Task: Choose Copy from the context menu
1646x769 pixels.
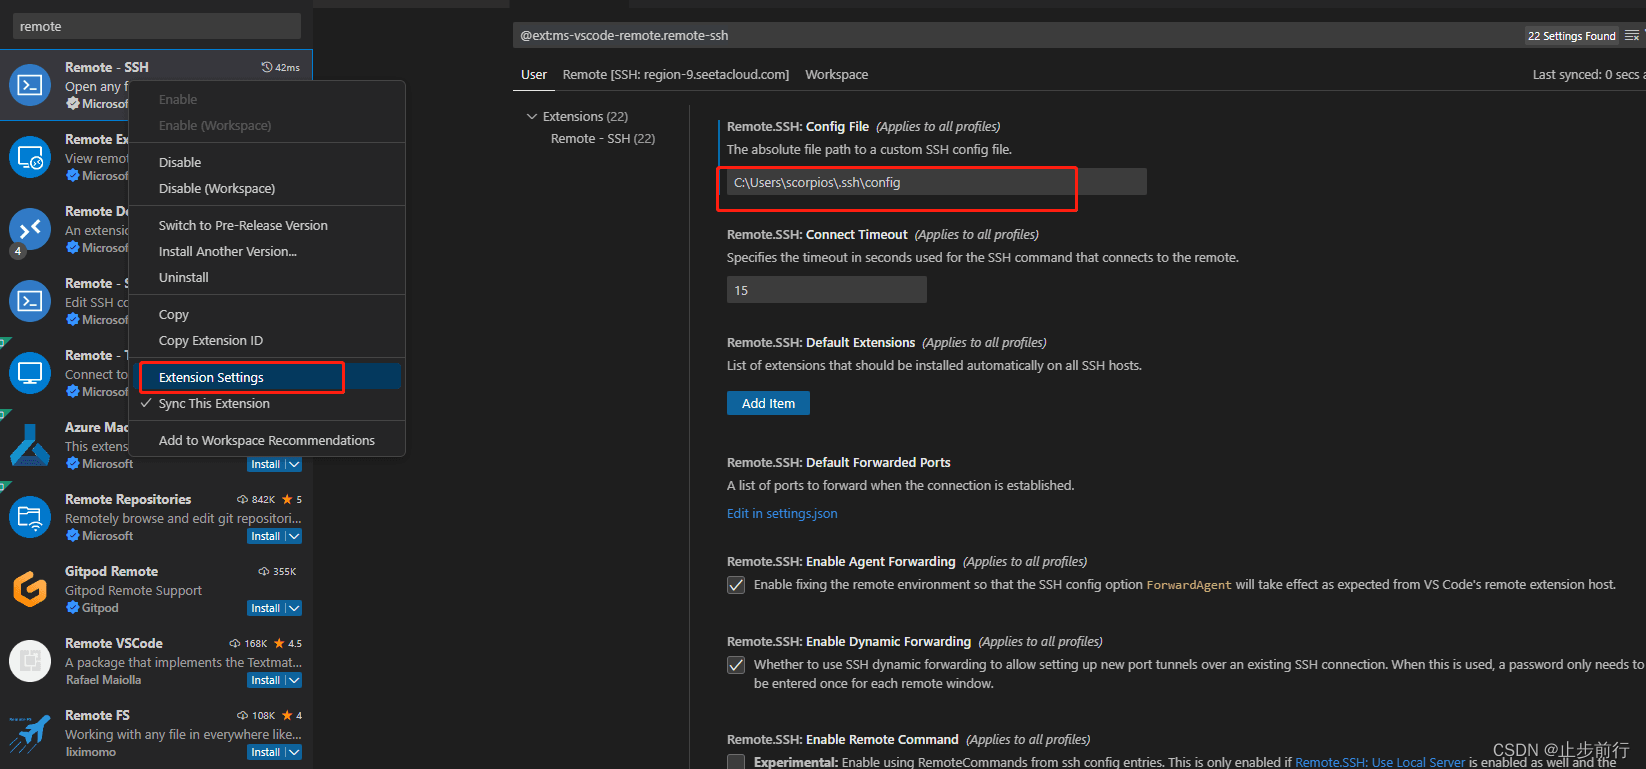Action: pyautogui.click(x=267, y=314)
